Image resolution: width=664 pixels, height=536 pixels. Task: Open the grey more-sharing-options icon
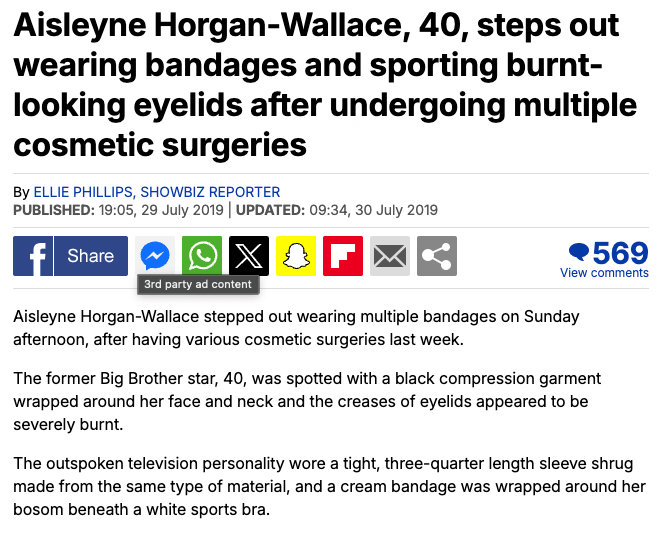pyautogui.click(x=437, y=256)
